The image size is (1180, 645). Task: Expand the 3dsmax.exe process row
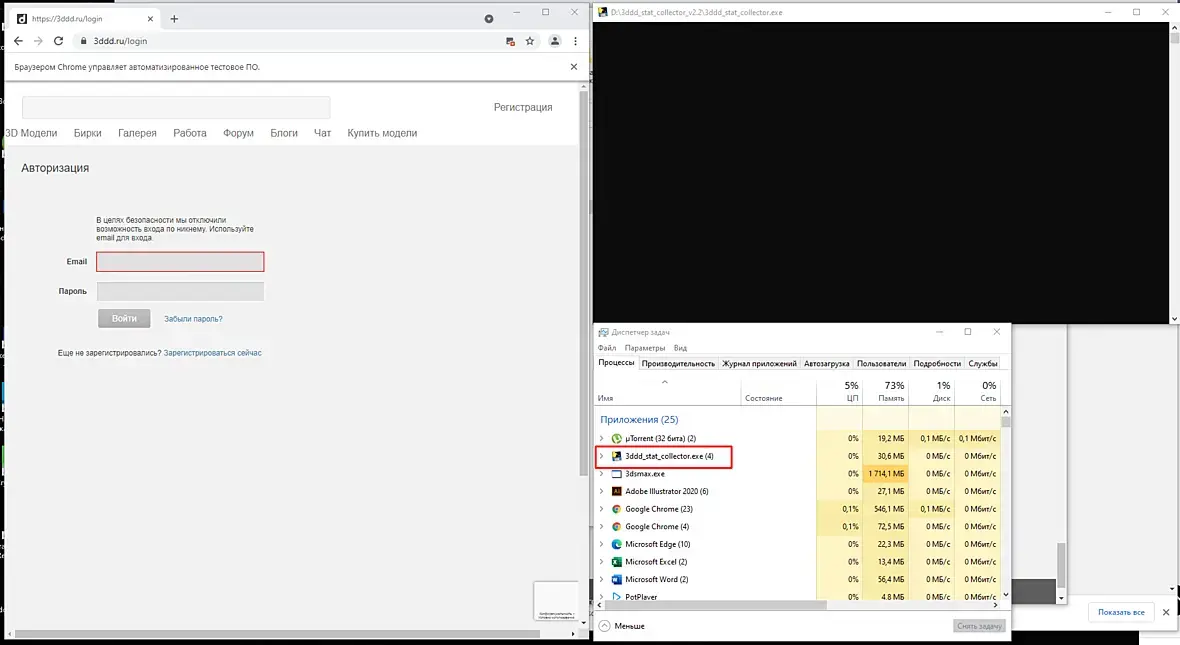coord(601,473)
